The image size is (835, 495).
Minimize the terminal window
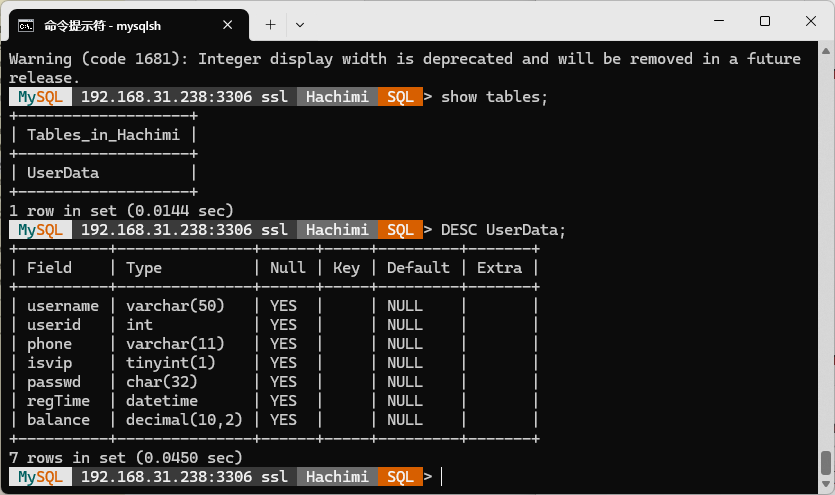718,21
